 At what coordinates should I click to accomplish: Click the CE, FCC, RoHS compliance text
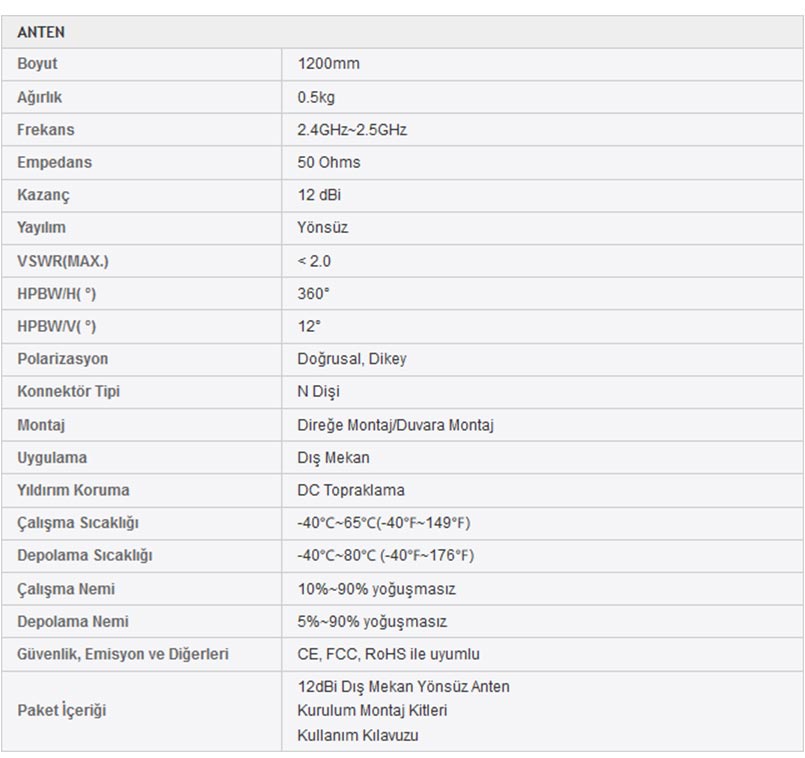click(x=388, y=654)
